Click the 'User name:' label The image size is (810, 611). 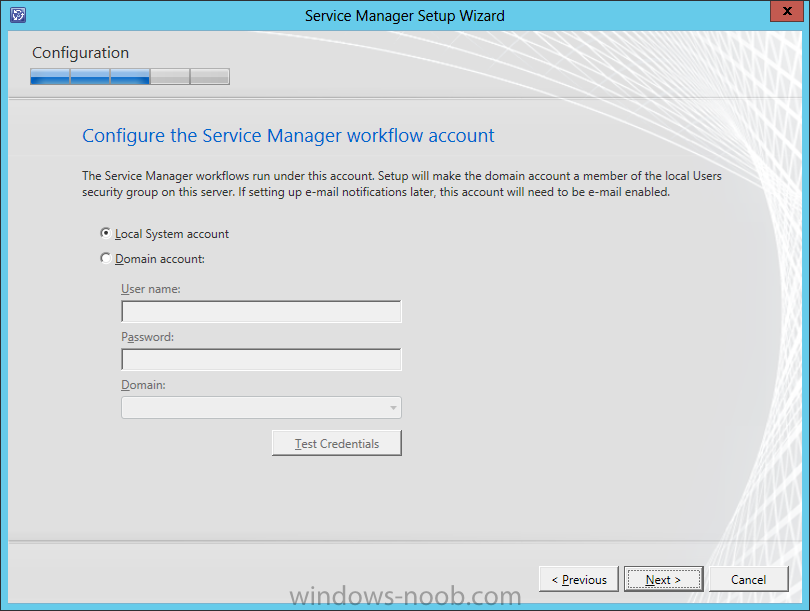(x=151, y=289)
